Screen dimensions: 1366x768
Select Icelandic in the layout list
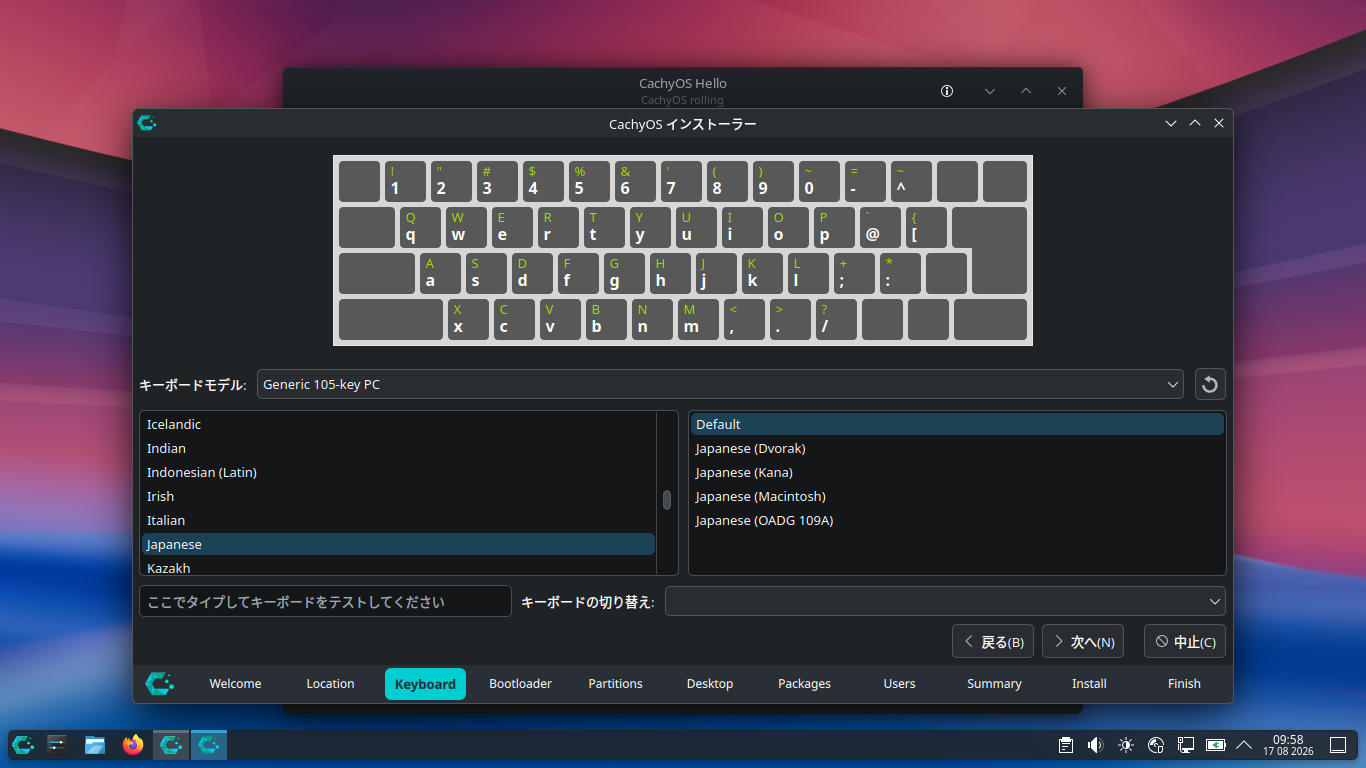(x=398, y=425)
